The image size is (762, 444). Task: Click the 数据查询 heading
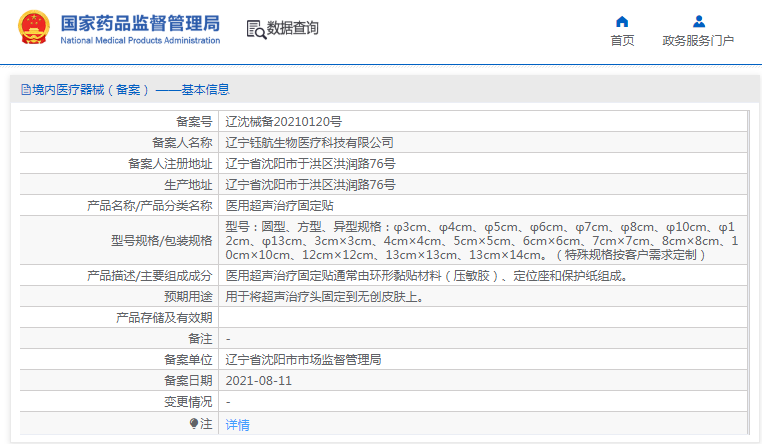[x=293, y=28]
